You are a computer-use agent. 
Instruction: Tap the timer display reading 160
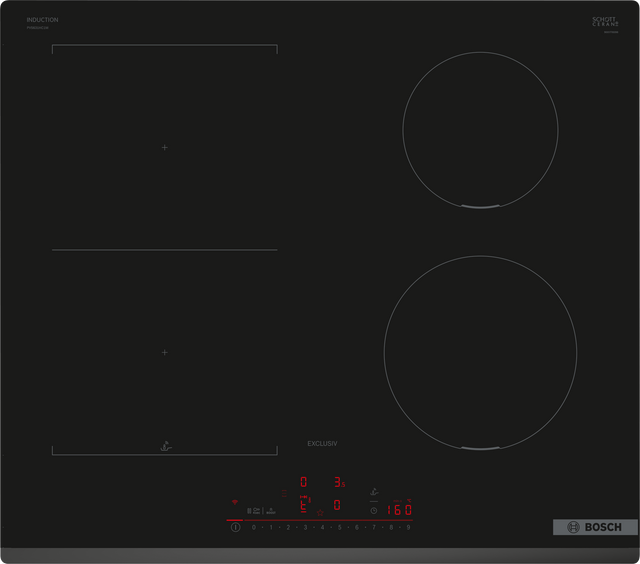pyautogui.click(x=400, y=509)
